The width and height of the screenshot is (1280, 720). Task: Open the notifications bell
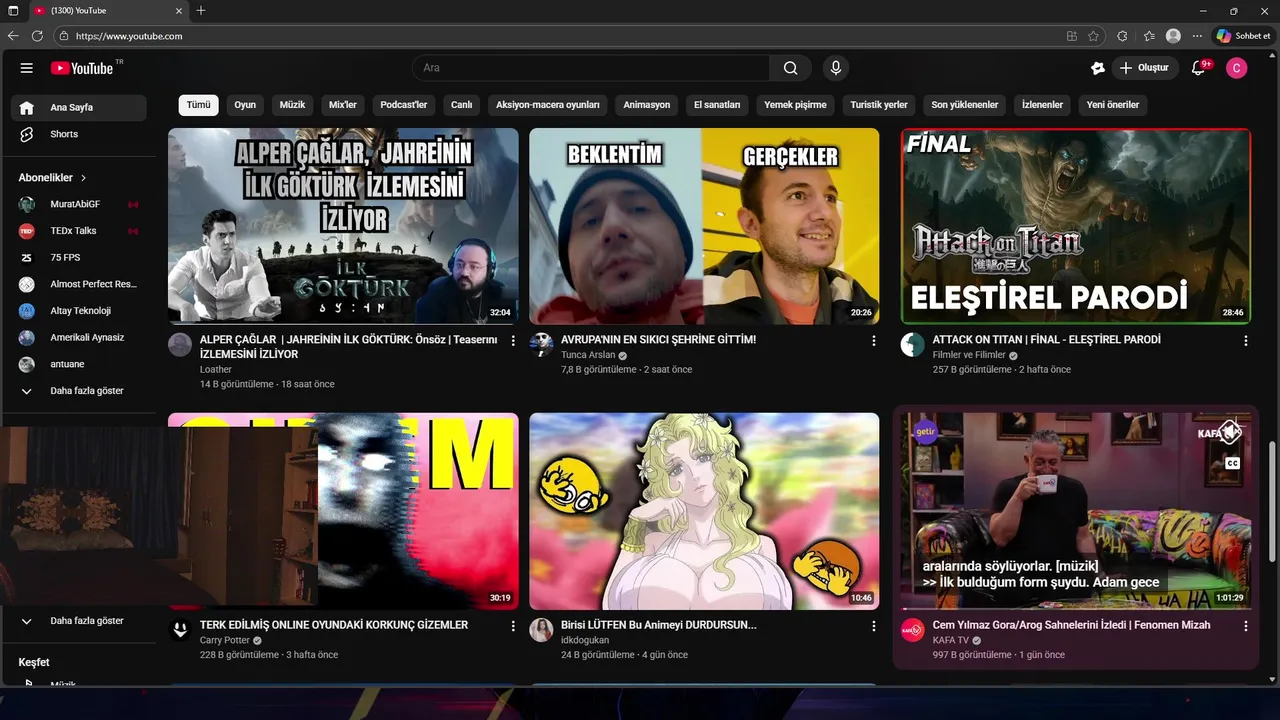1198,68
